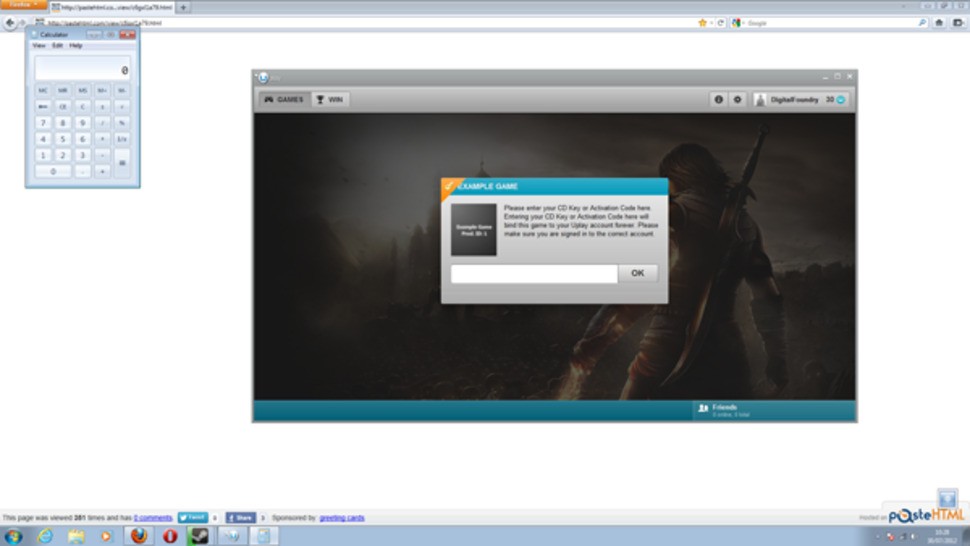970x546 pixels.
Task: Click the 1 key in Calculator
Action: (43, 155)
